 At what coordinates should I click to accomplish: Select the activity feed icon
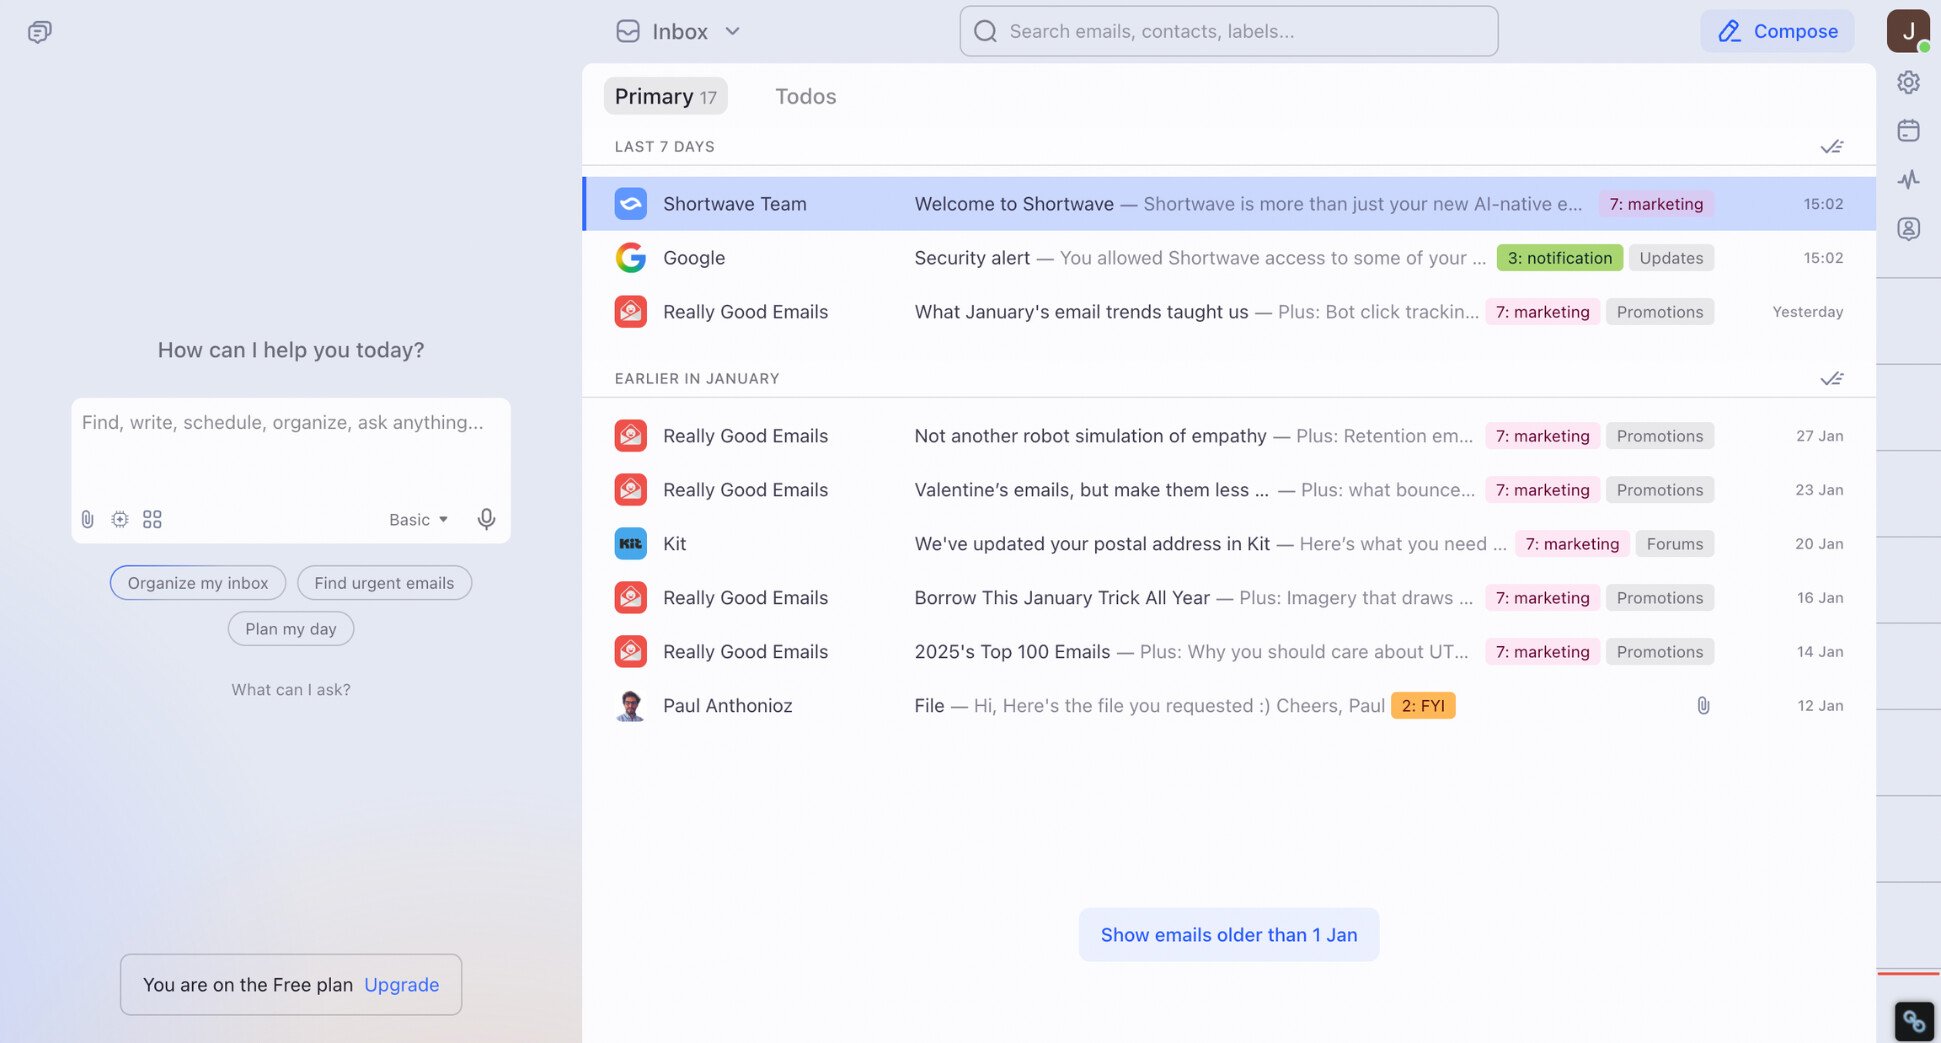1909,180
